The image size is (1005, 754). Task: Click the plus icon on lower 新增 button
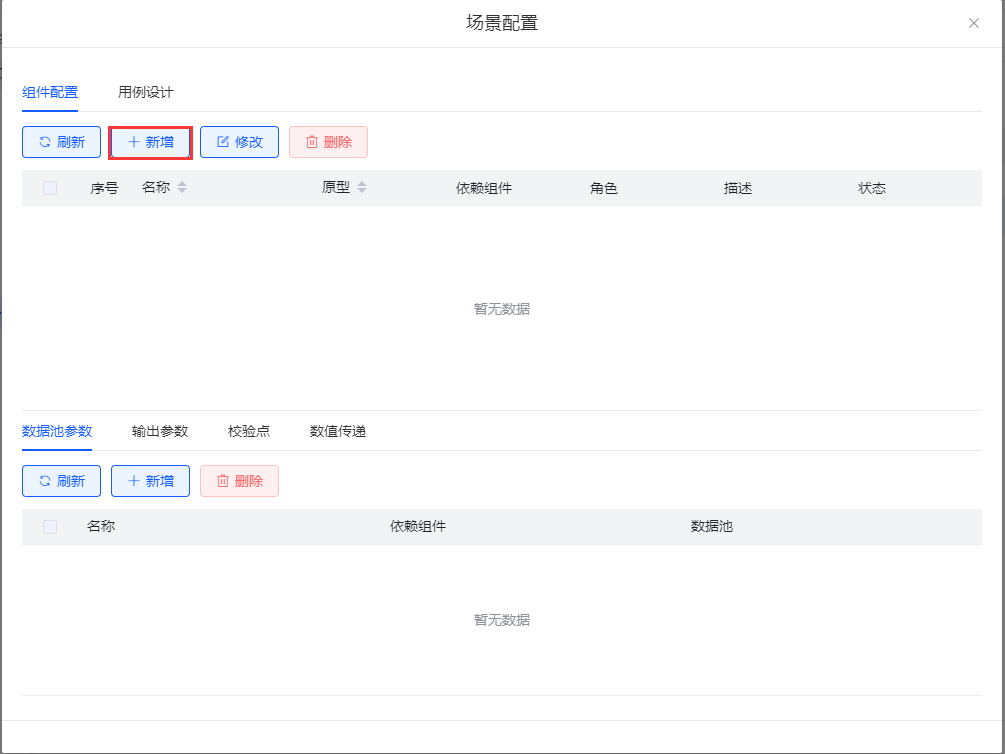pos(133,481)
